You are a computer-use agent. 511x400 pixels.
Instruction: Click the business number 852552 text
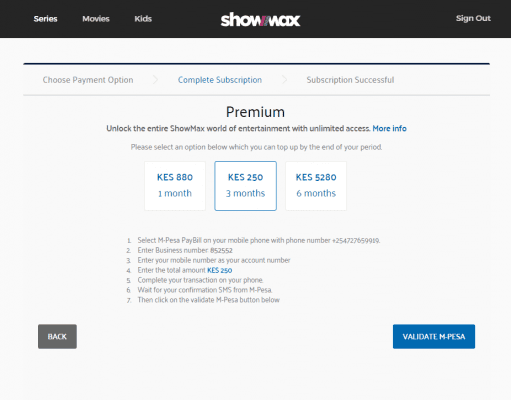[x=221, y=250]
